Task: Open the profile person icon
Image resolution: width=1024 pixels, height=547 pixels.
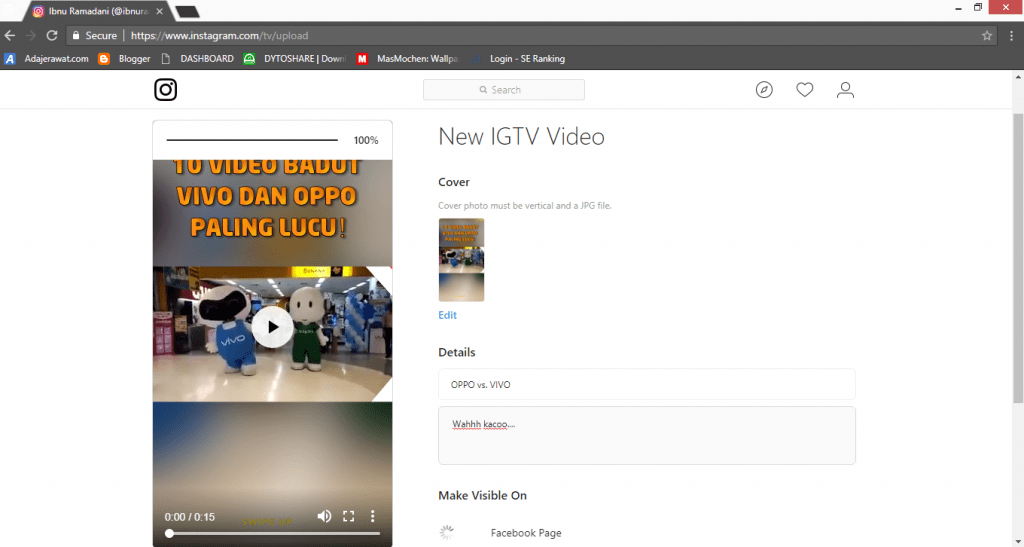Action: pyautogui.click(x=845, y=89)
